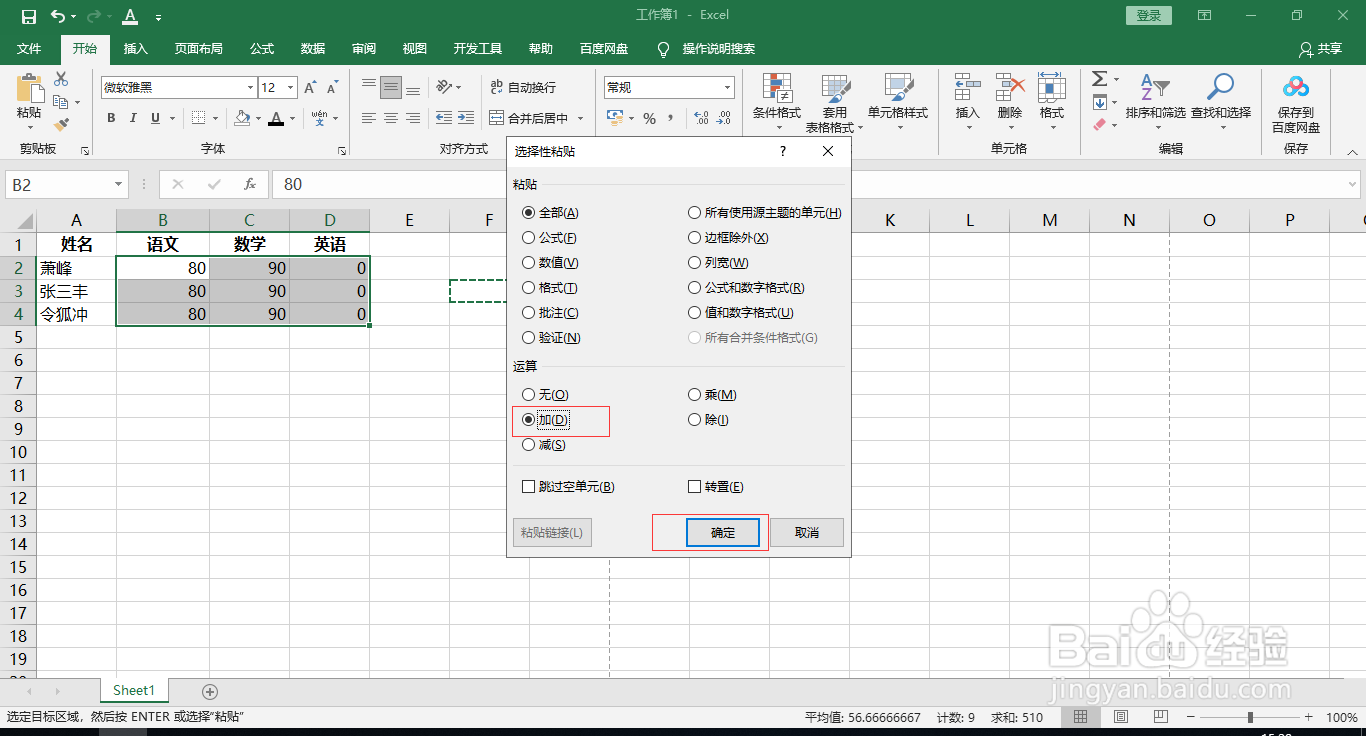Toggle Bold formatting

(111, 118)
